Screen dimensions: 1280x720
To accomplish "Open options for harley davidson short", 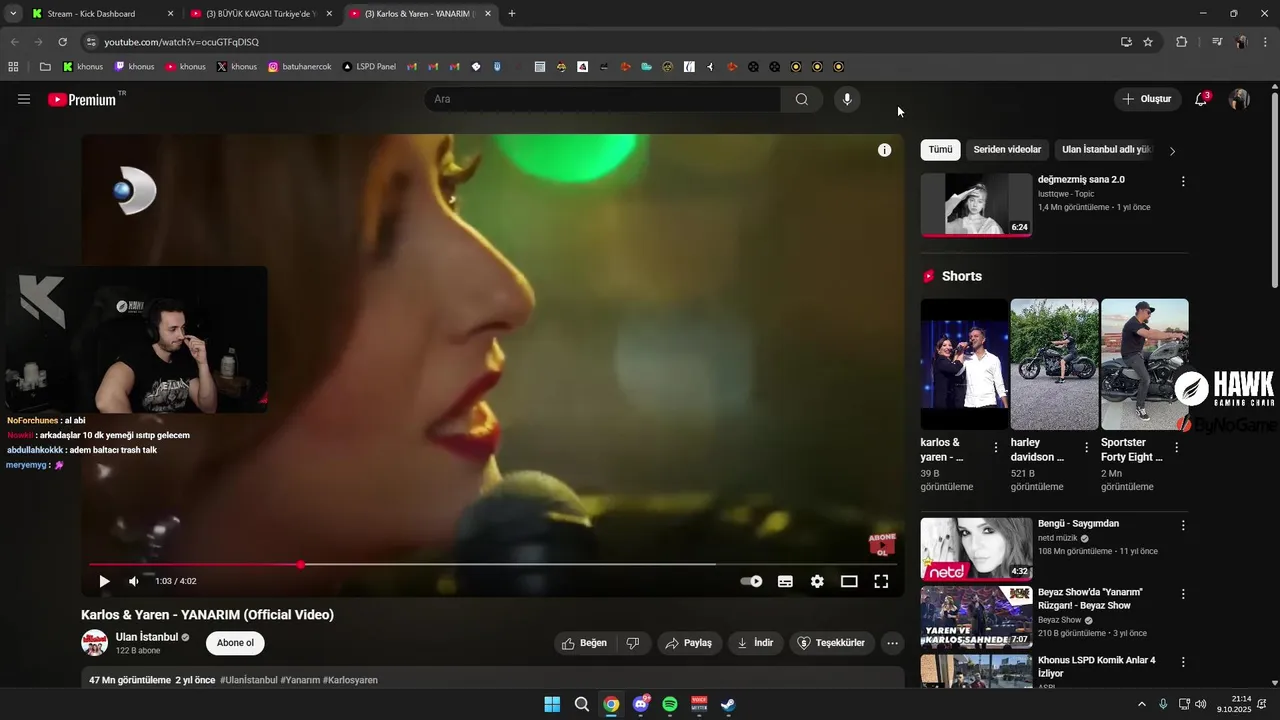I will 1086,448.
